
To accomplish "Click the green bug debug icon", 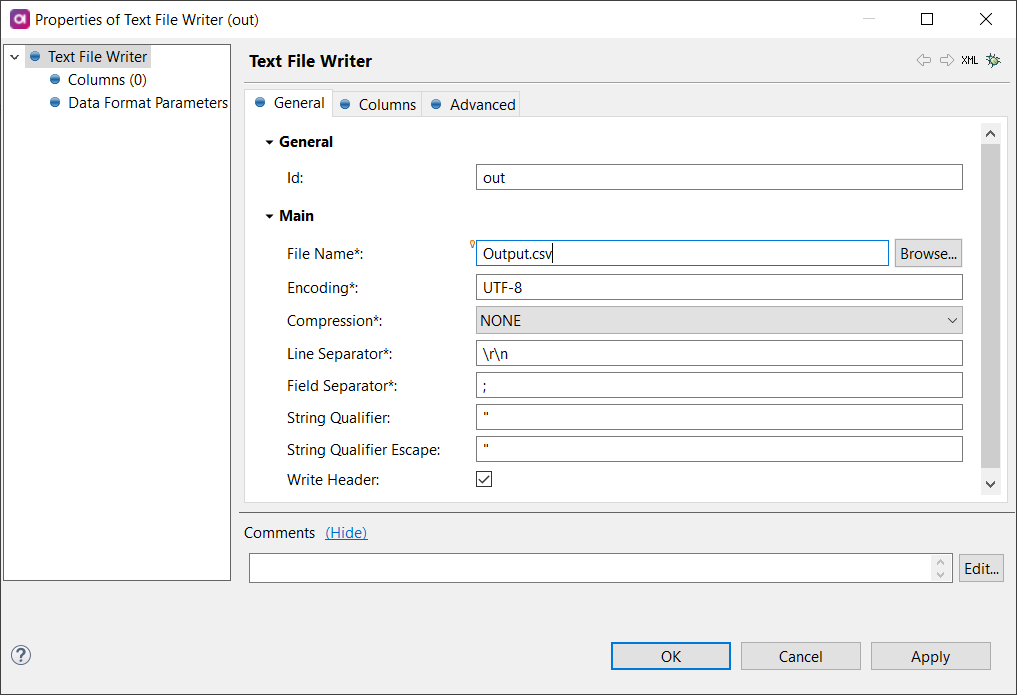I will (x=993, y=61).
